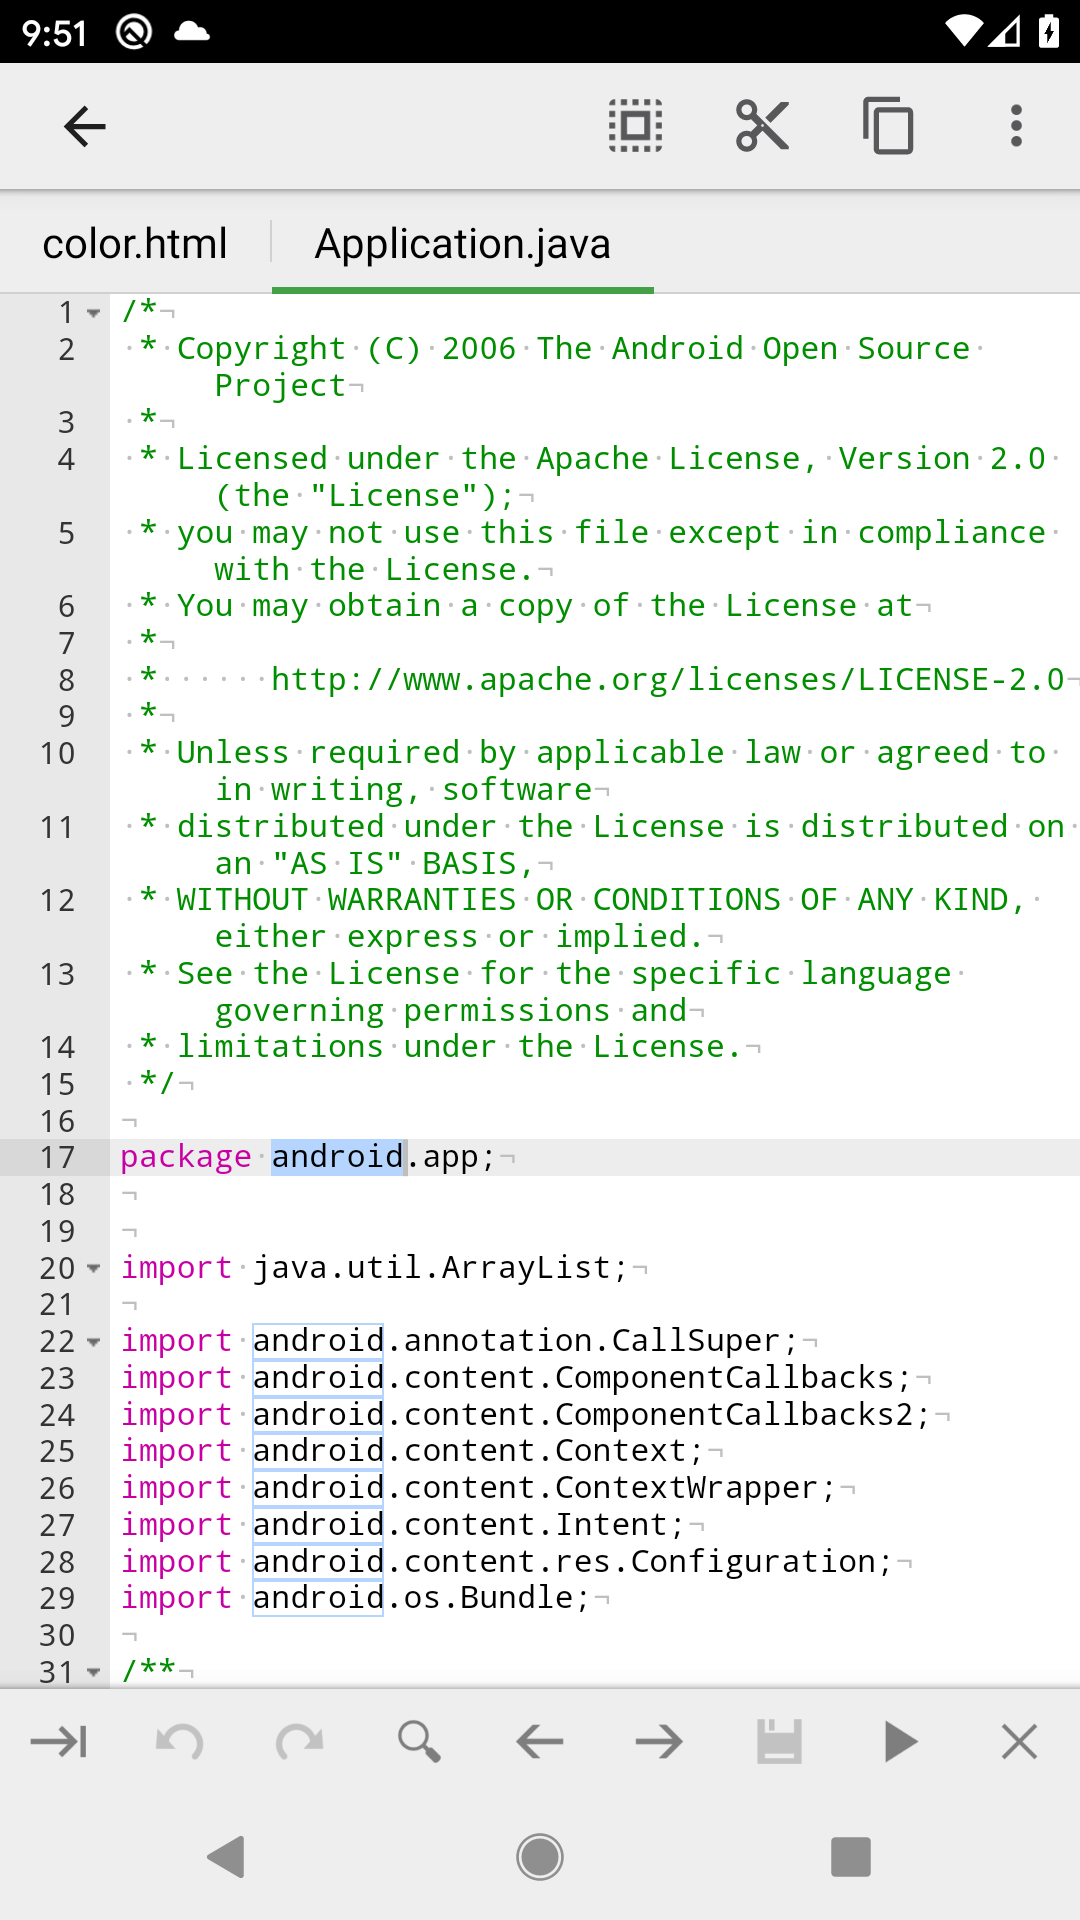Move cursor right with the arrow button
Screen dimensions: 1080x1920
click(x=660, y=1742)
